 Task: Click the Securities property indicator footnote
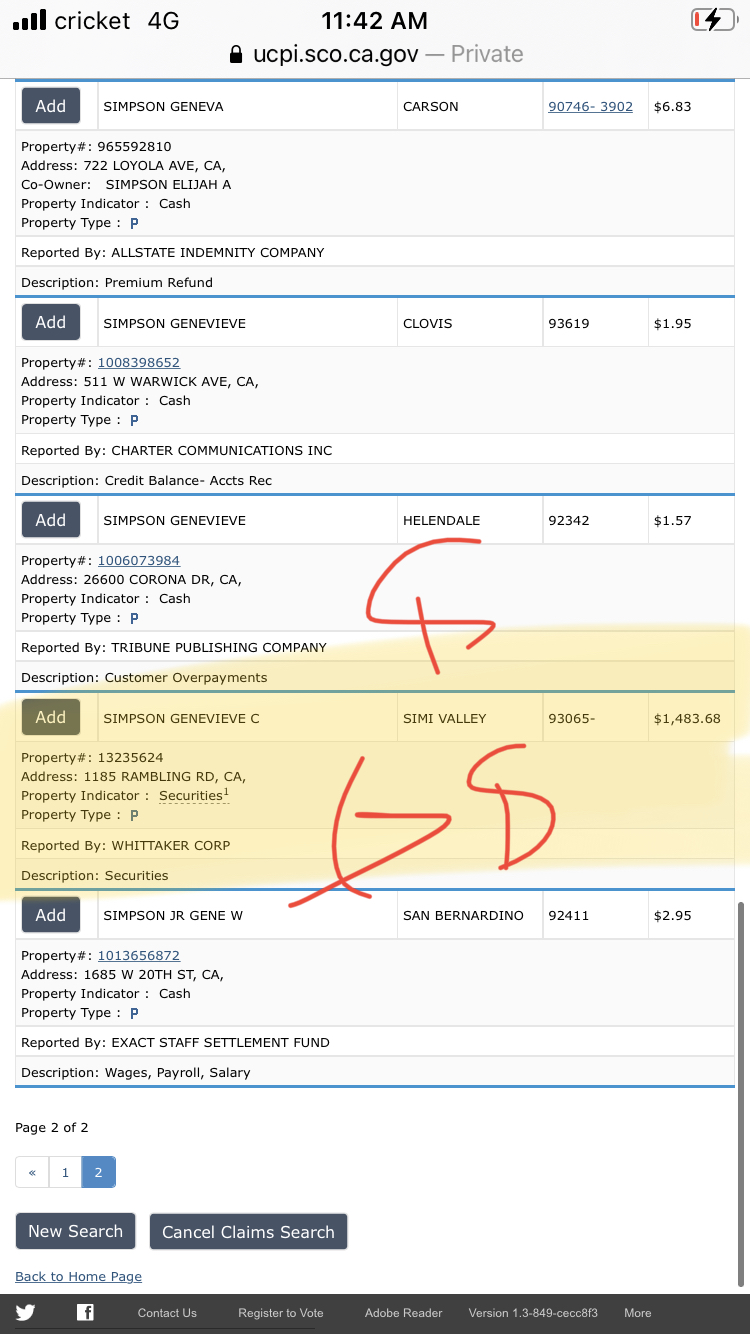click(x=194, y=796)
